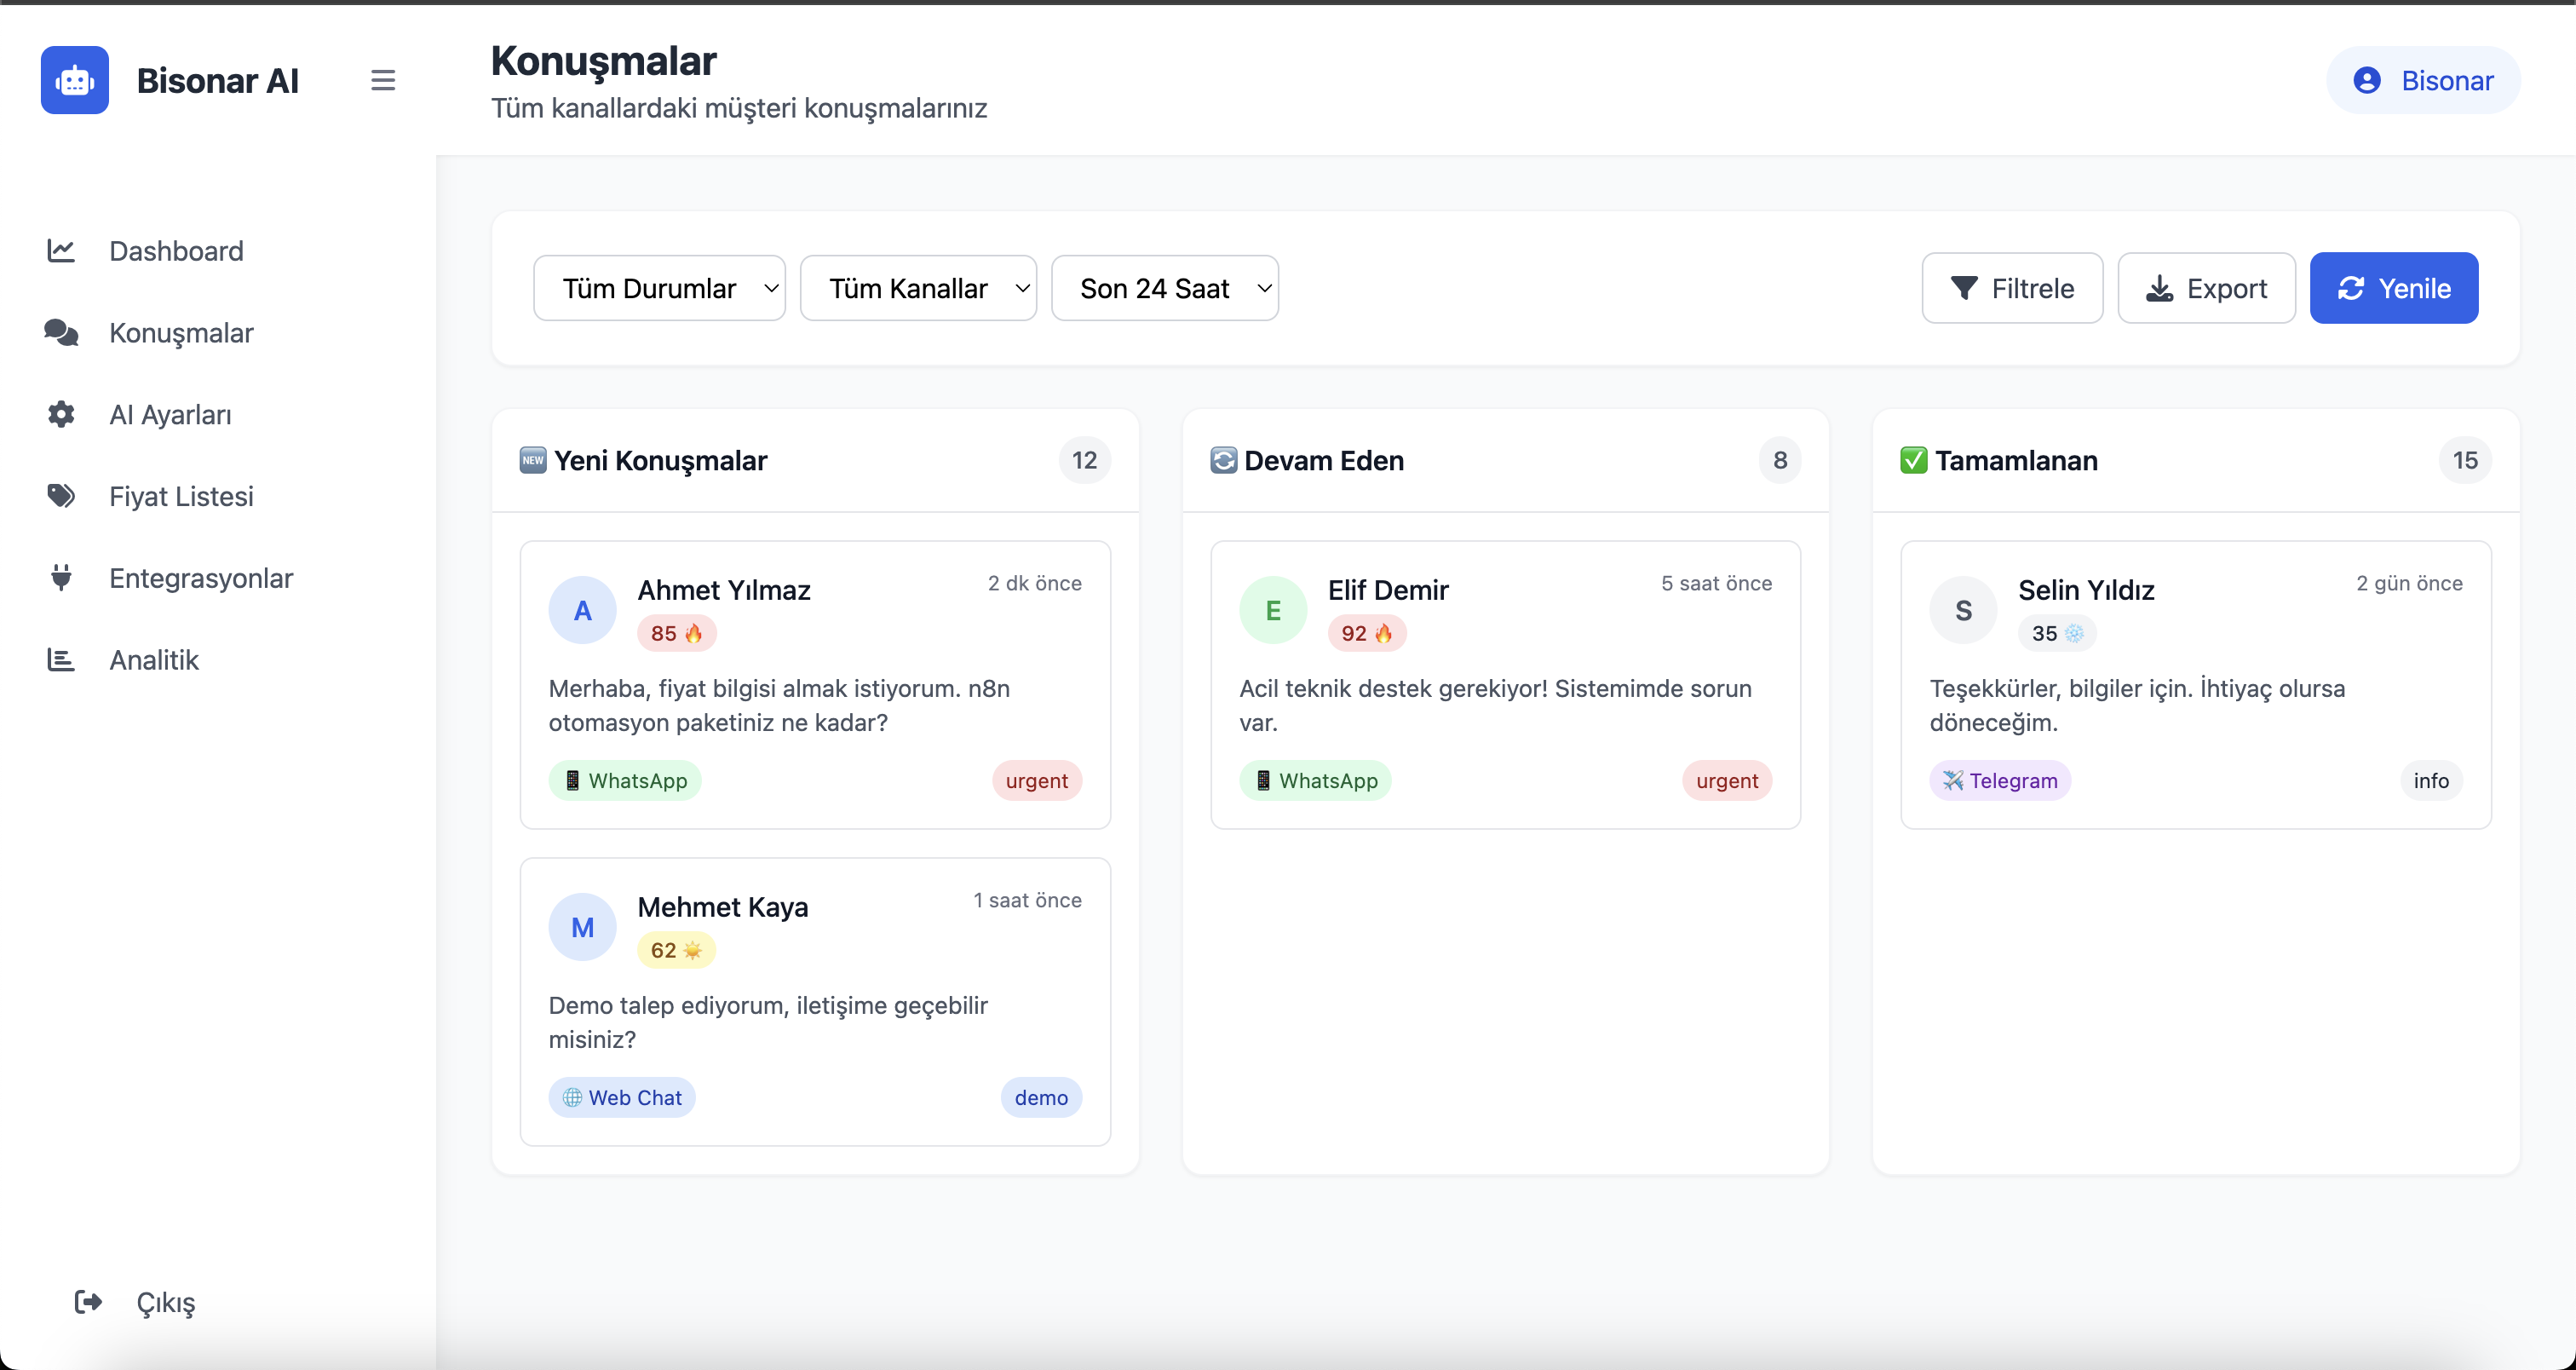Click the Devam Eden count badge 8

click(x=1780, y=460)
